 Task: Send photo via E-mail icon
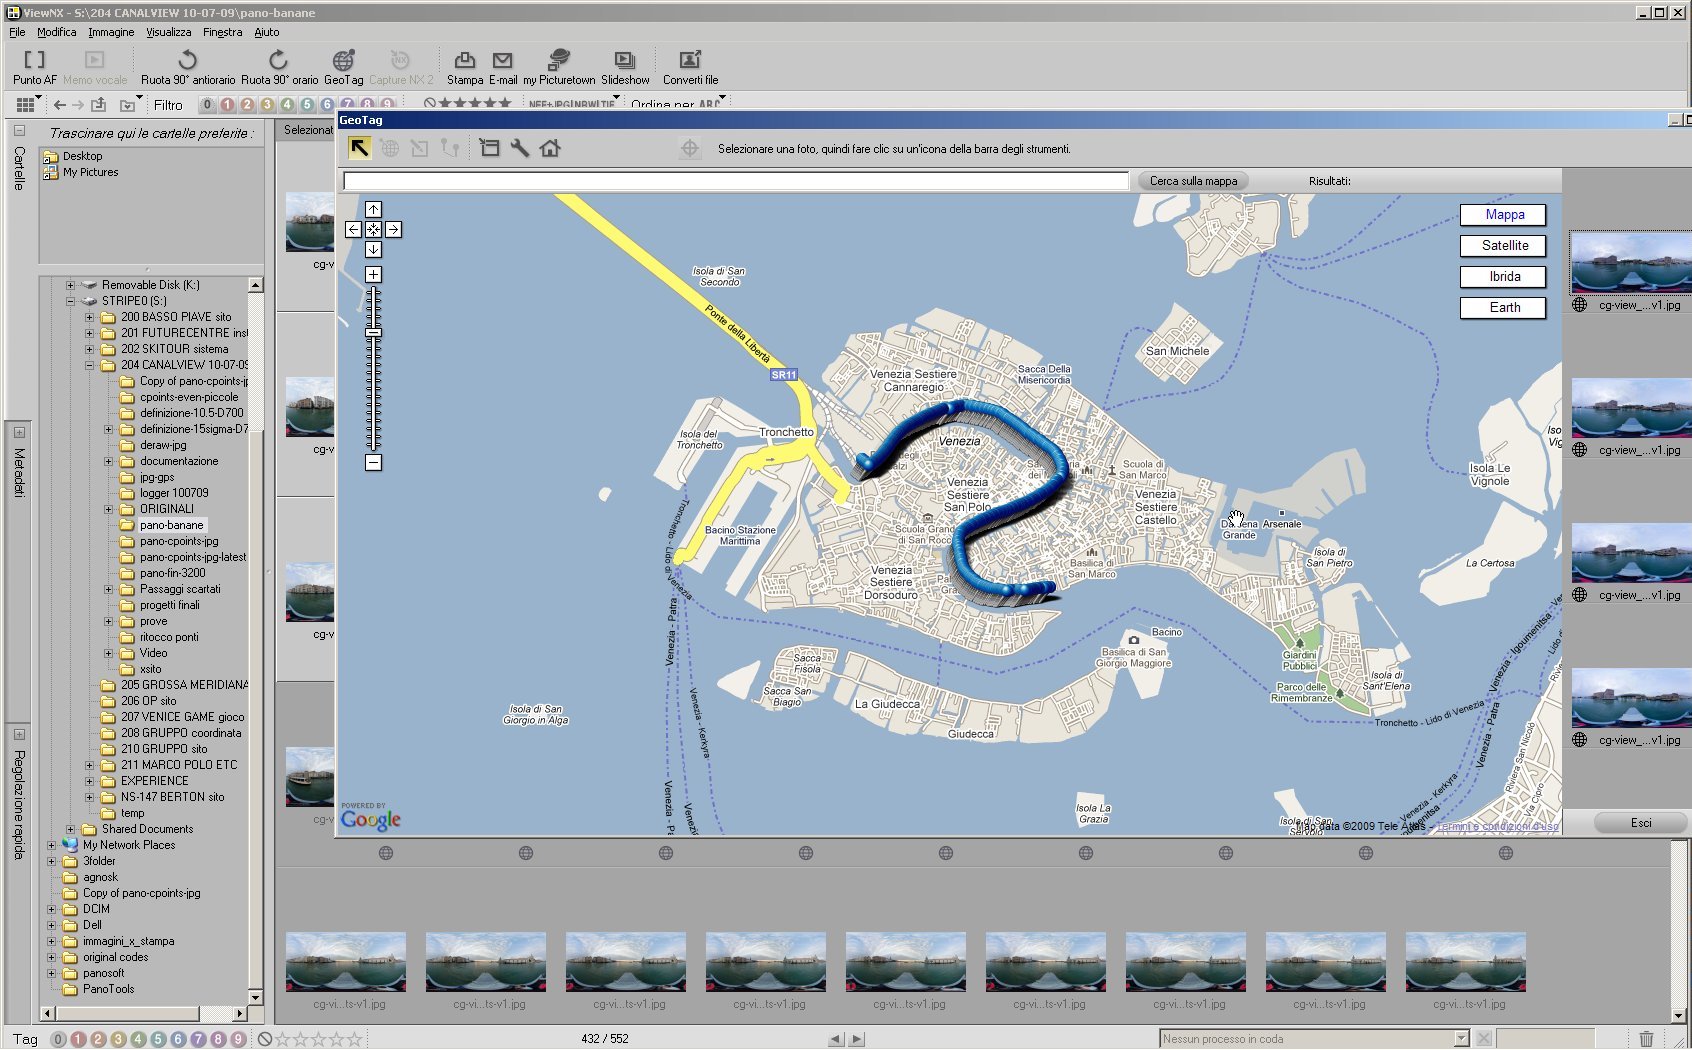[x=503, y=61]
